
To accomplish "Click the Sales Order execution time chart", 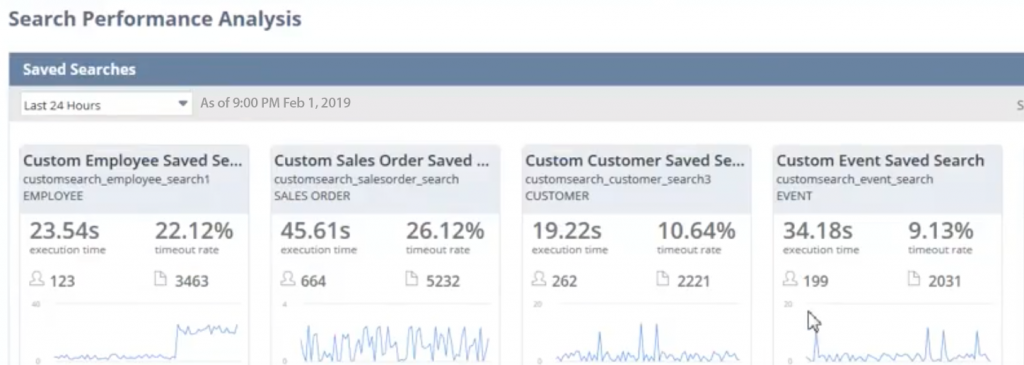I will tap(387, 333).
